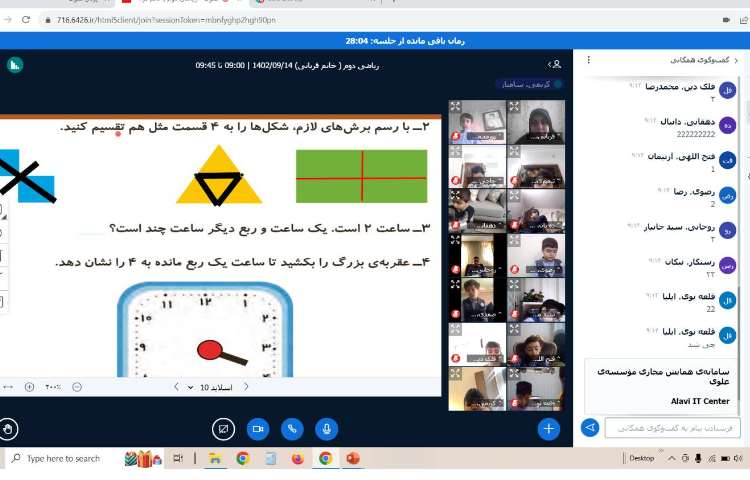This screenshot has width=750, height=480.
Task: Toggle webcam sharing button
Action: tap(258, 429)
